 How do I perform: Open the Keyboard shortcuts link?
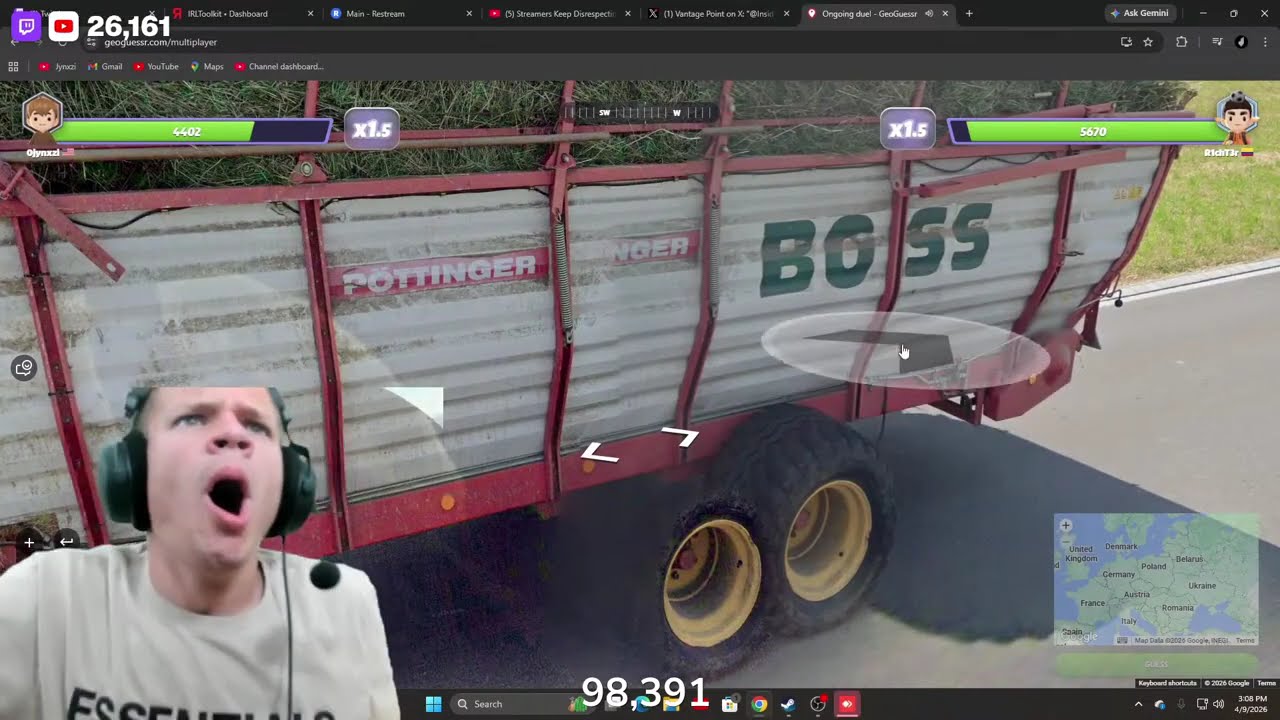coord(1167,683)
